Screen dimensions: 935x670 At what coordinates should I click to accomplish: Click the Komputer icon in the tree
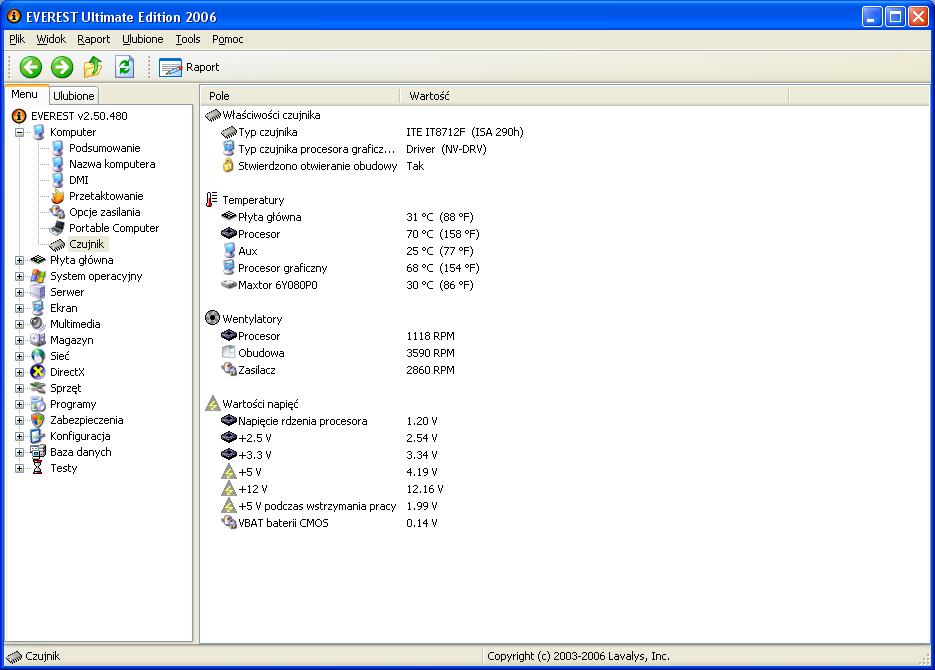point(38,132)
